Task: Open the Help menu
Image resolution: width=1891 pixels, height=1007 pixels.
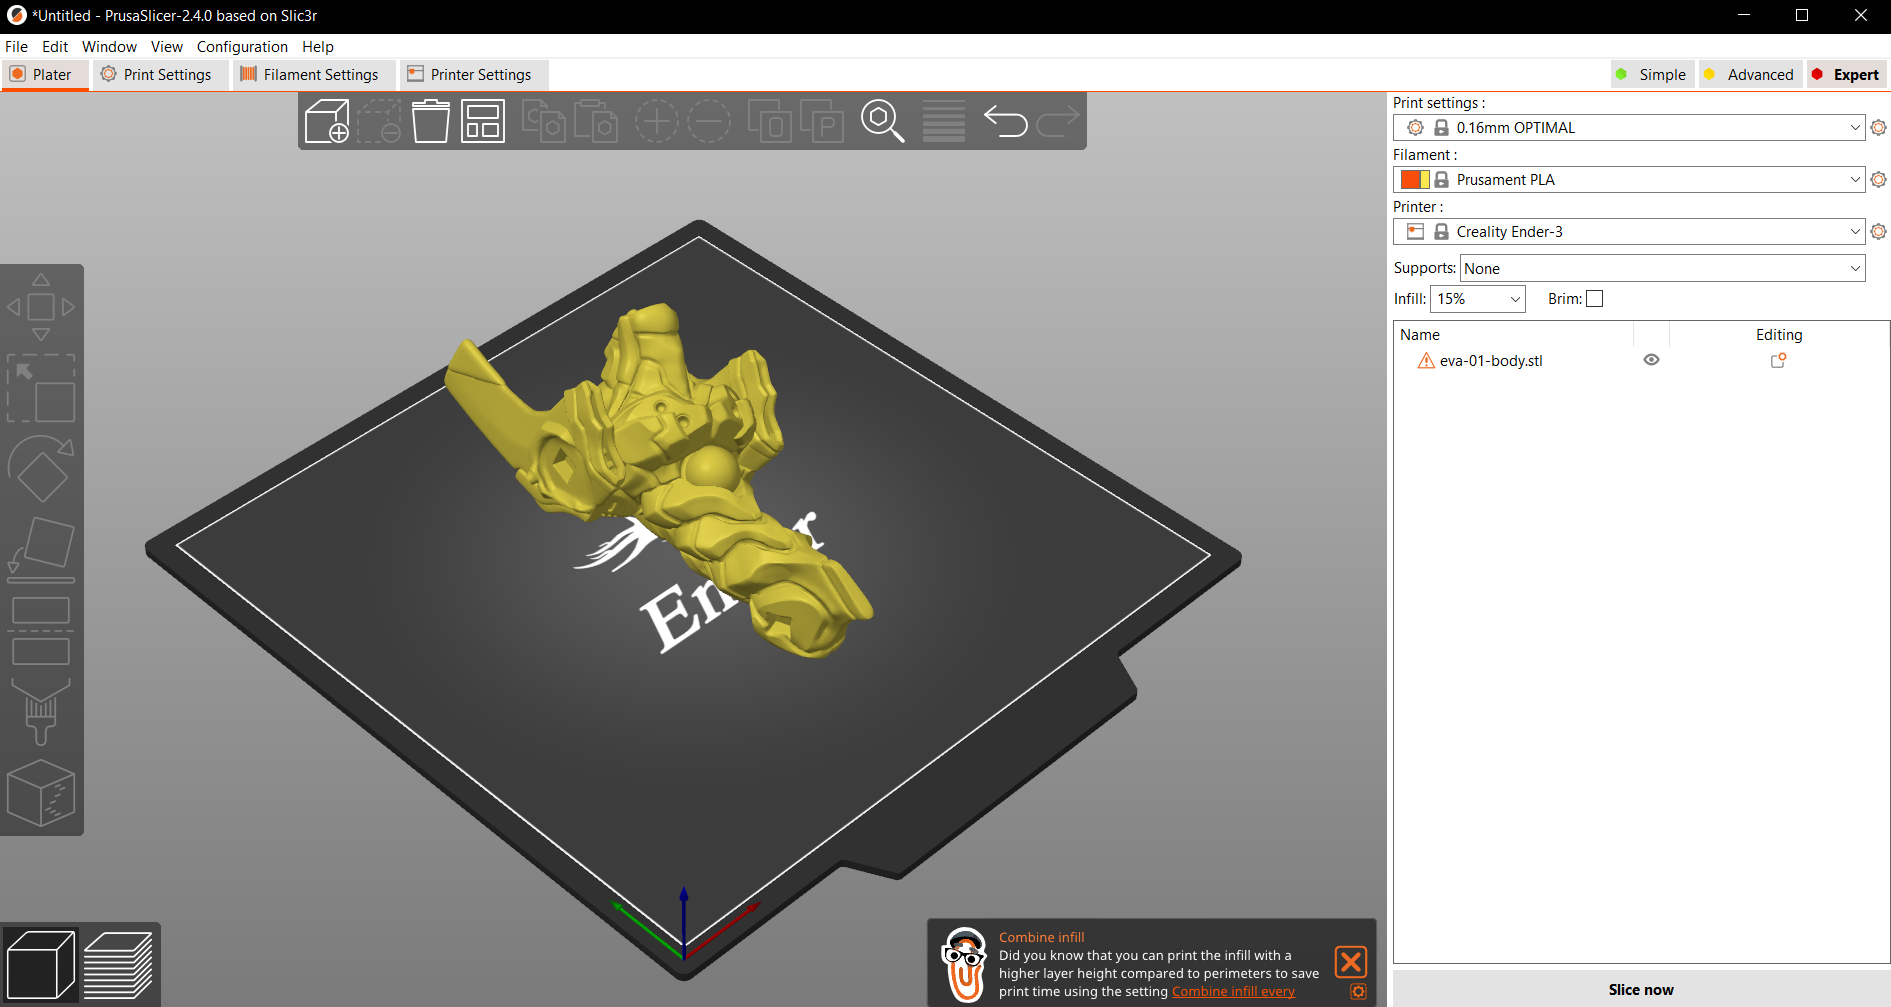Action: click(318, 47)
